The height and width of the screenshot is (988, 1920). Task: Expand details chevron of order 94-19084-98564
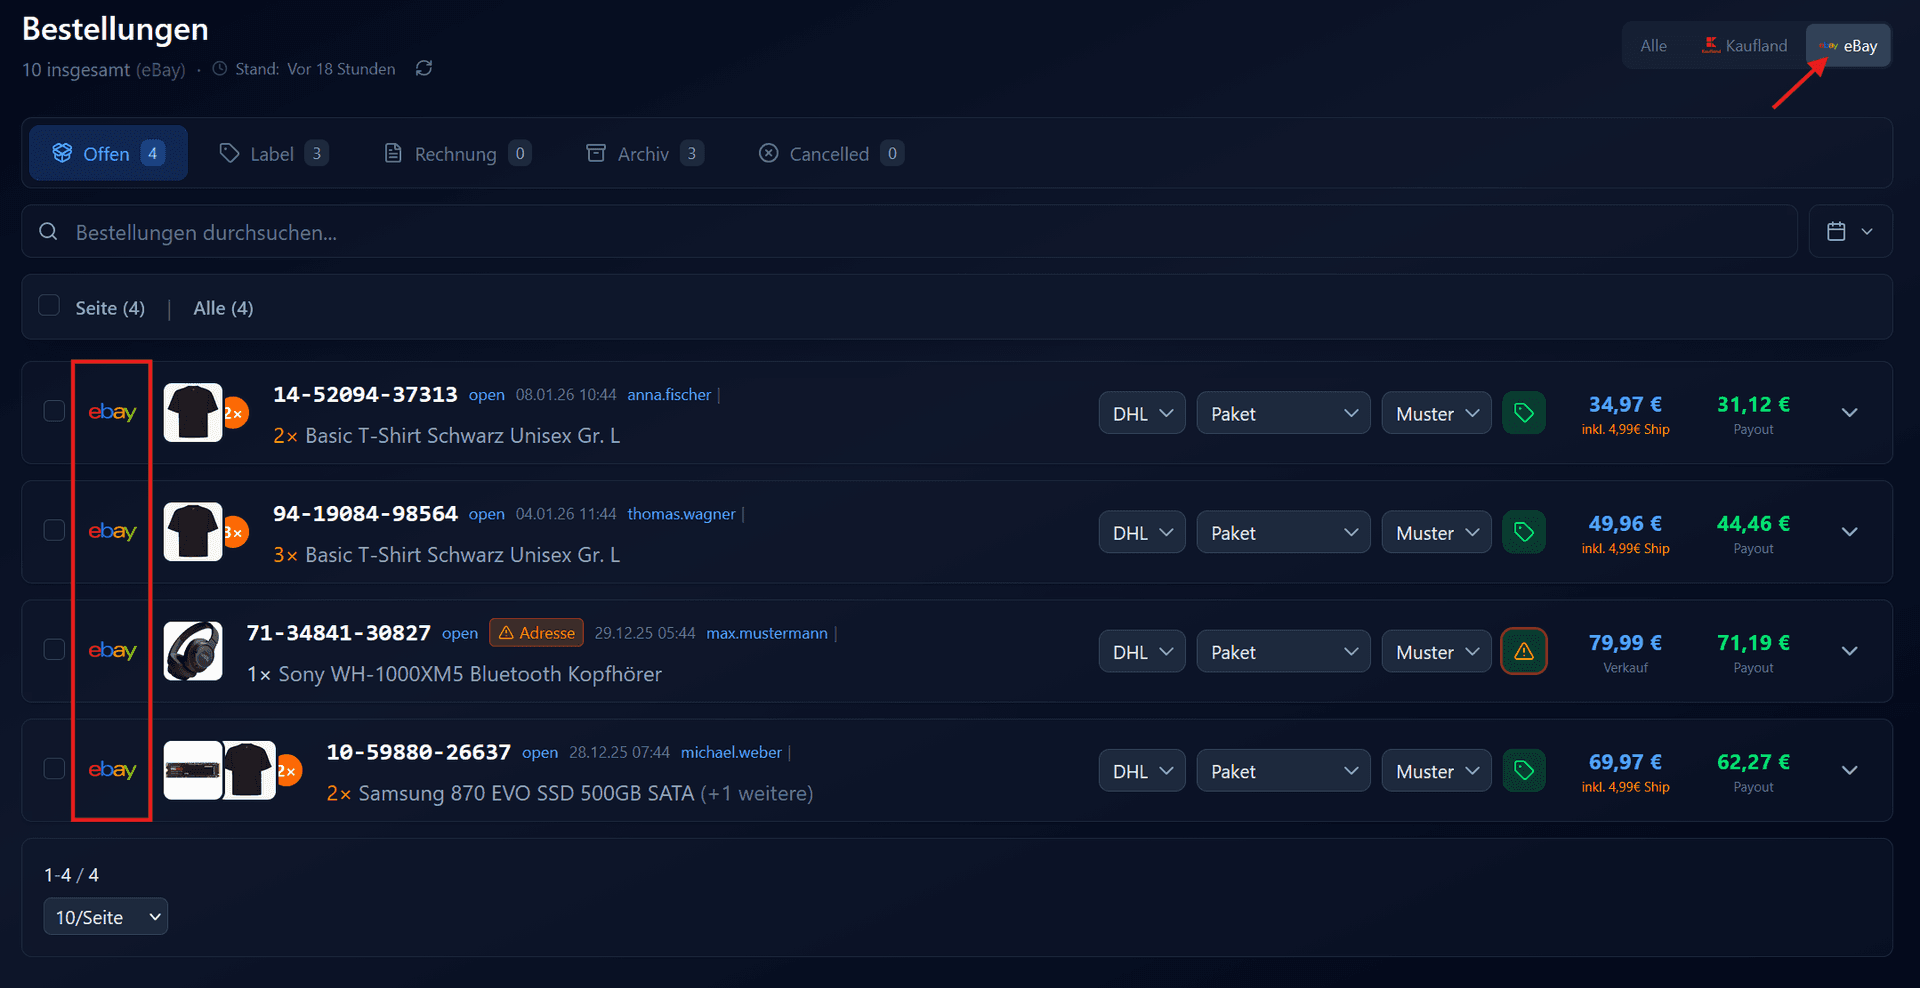1850,531
